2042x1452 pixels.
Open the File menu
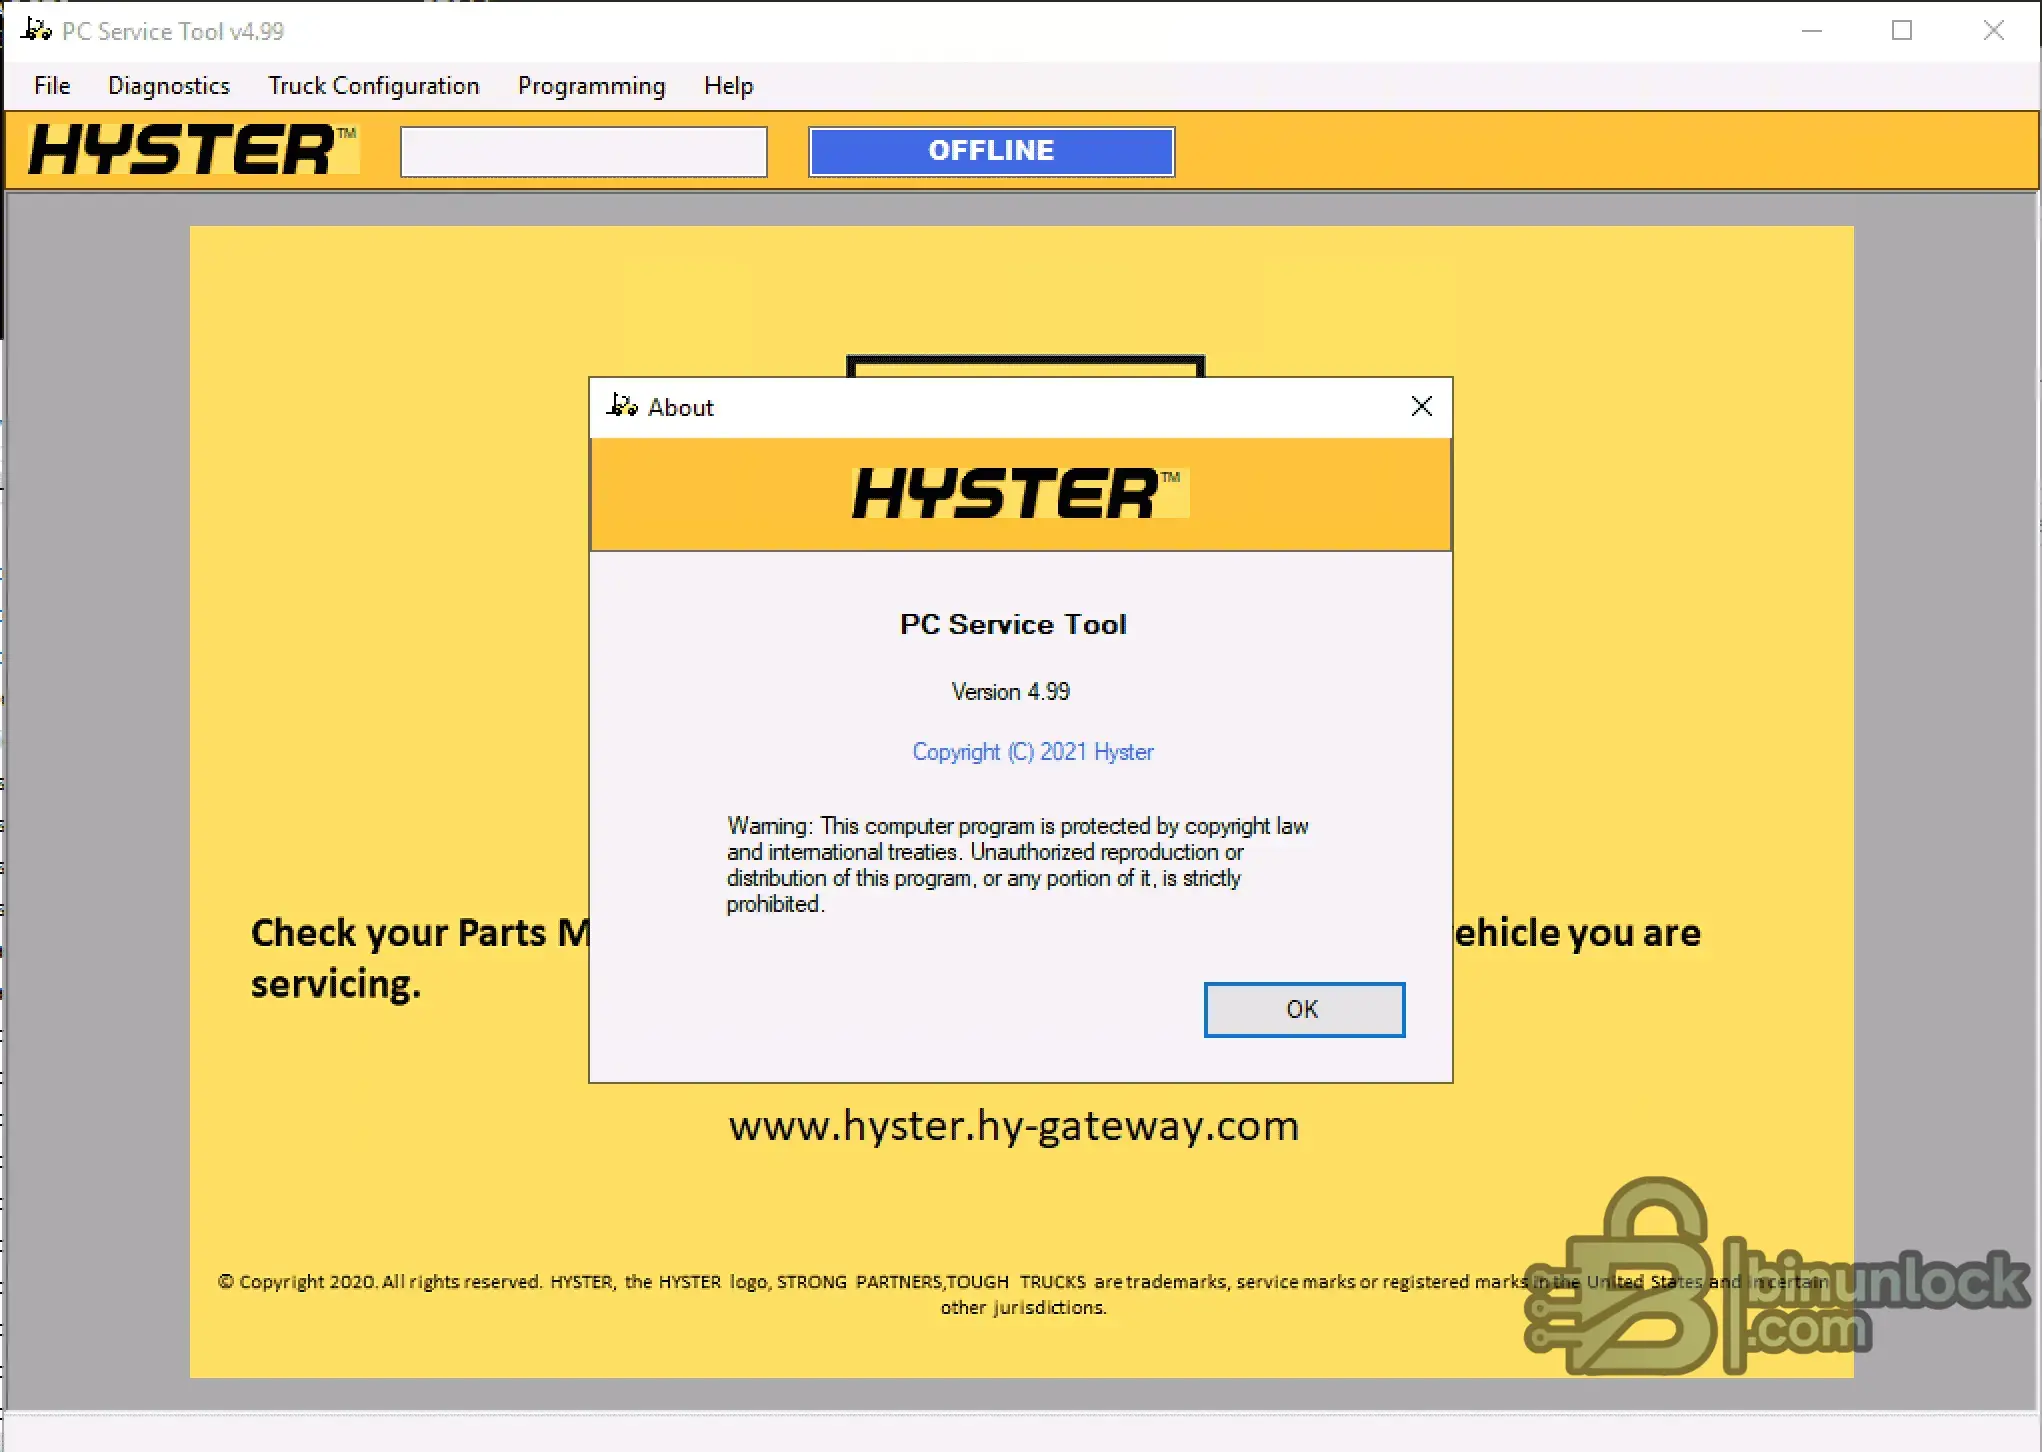click(x=52, y=86)
